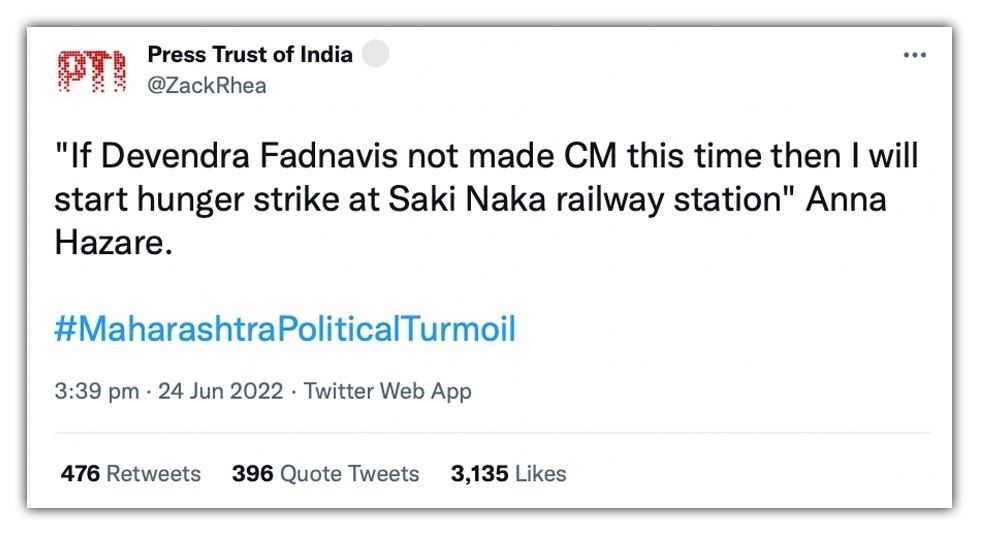This screenshot has width=985, height=533.
Task: Click the number 476 in retweet count
Action: 80,473
